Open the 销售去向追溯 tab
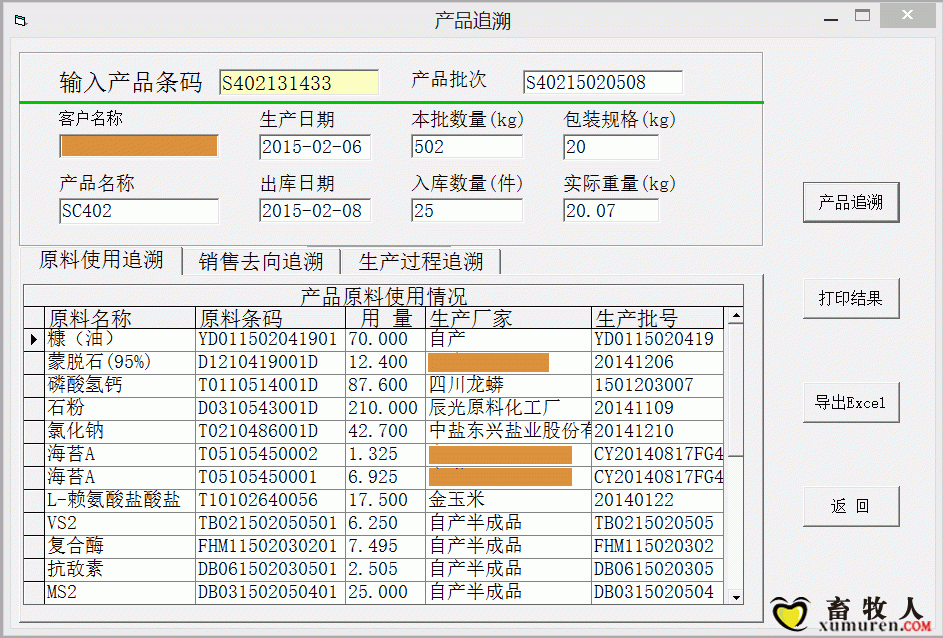The height and width of the screenshot is (638, 943). coord(261,262)
